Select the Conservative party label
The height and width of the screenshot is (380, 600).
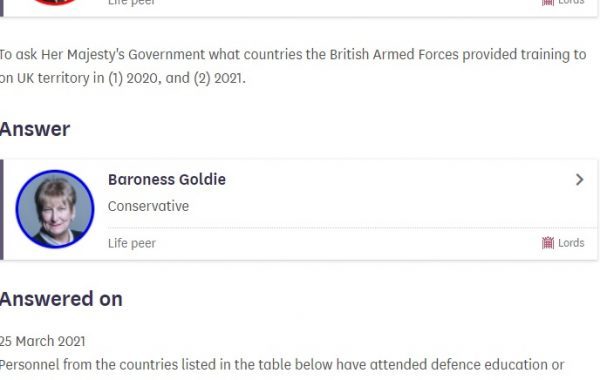pos(148,206)
